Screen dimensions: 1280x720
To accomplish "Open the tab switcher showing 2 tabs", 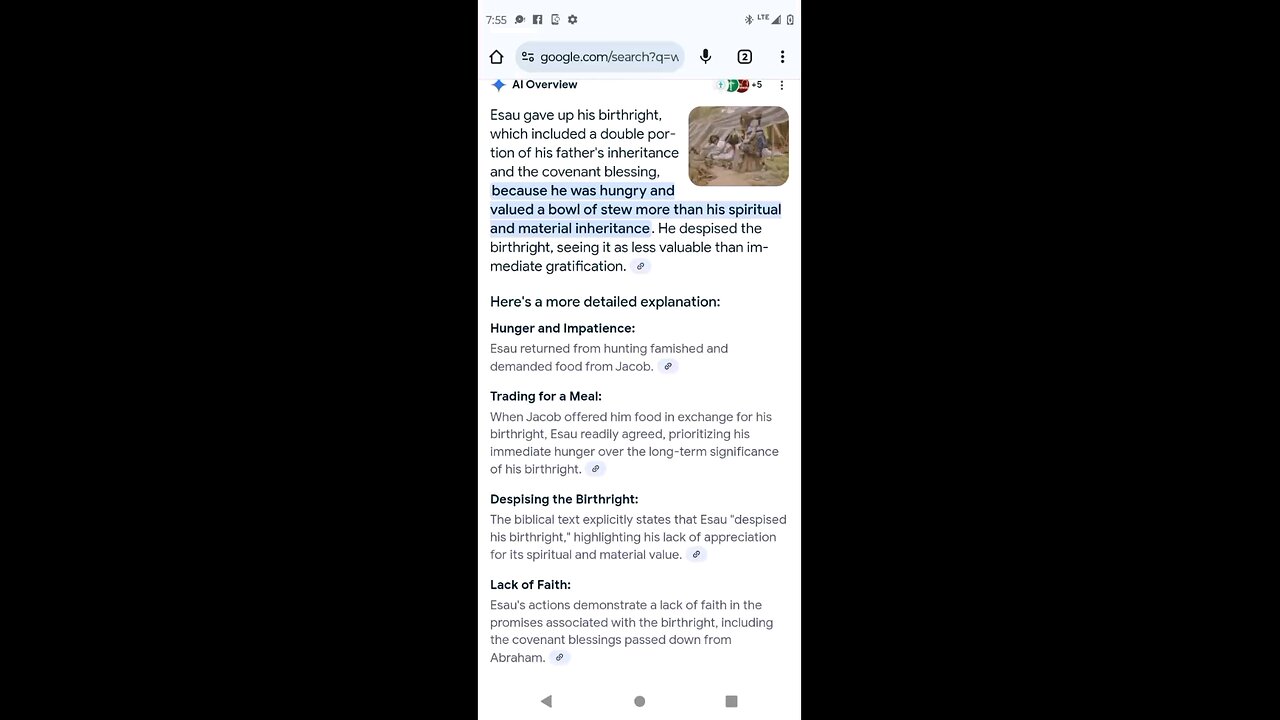I will 744,57.
